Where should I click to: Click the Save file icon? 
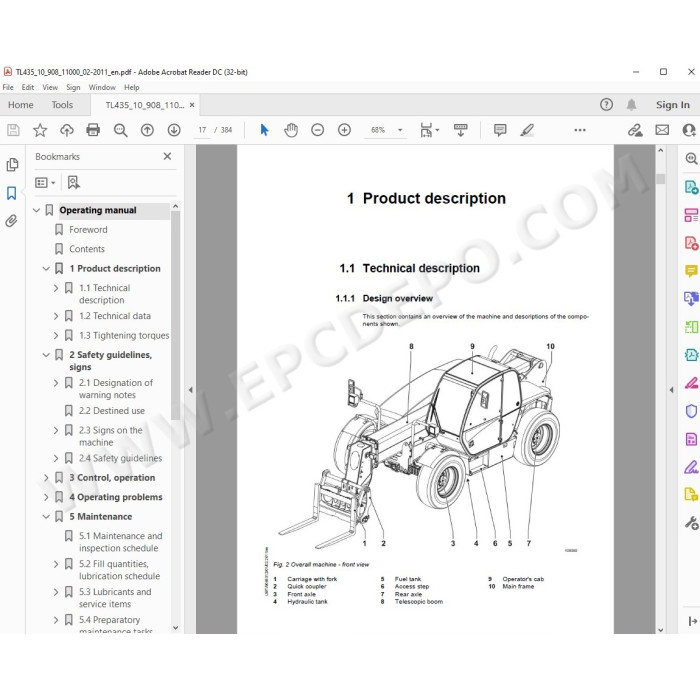click(13, 130)
